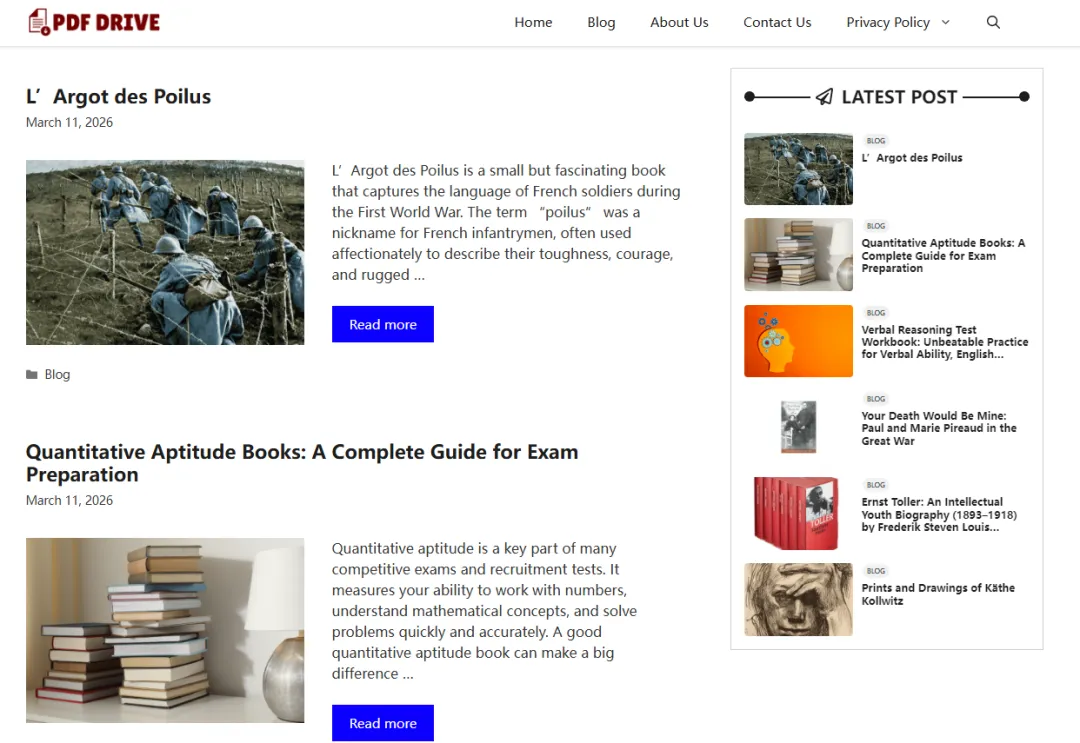Click Read more for Quantitative Aptitude Books

pyautogui.click(x=383, y=723)
